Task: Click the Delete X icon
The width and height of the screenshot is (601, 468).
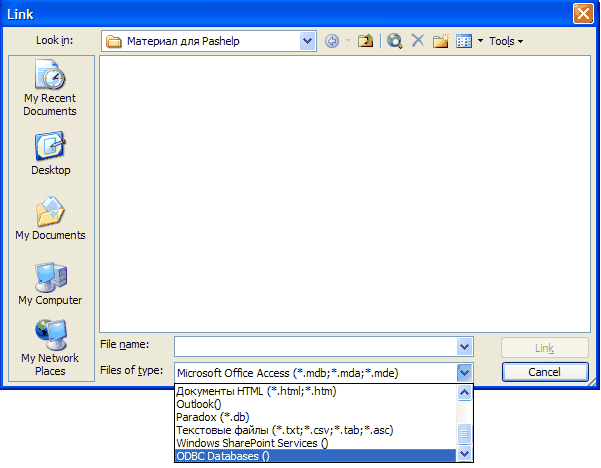Action: coord(417,40)
